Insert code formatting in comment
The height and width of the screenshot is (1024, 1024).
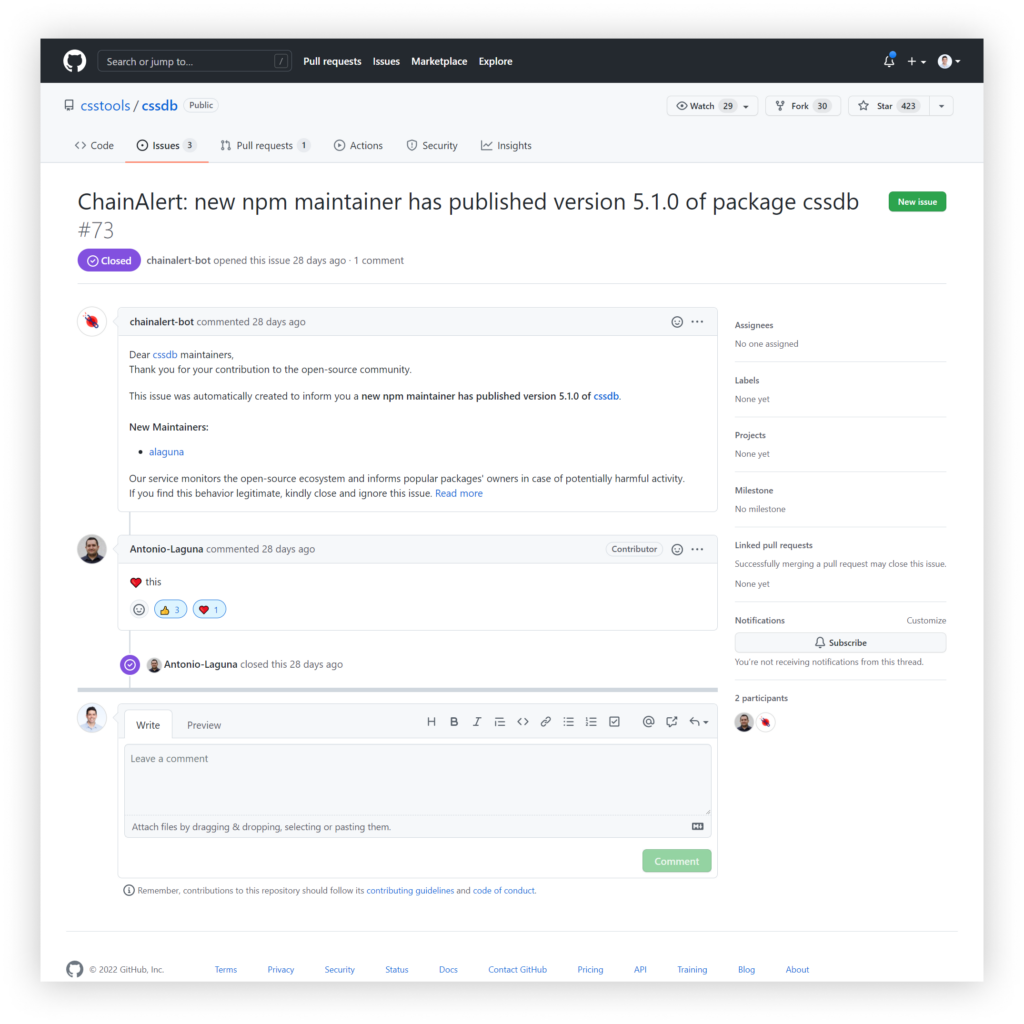522,722
